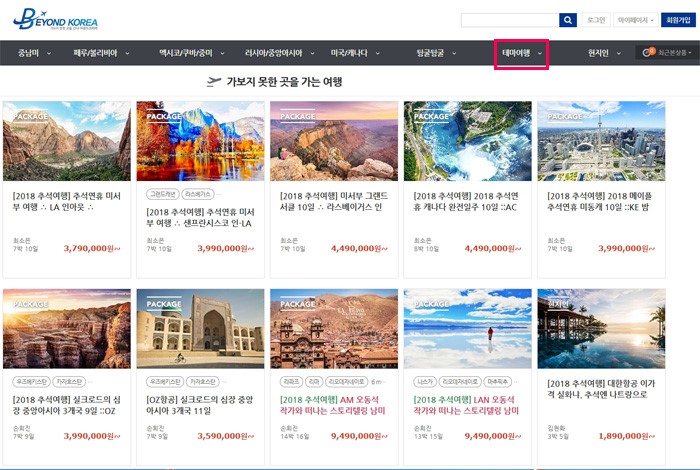This screenshot has height=470, width=700.
Task: Open the LA 인아웃 canyon valley photo
Action: pyautogui.click(x=67, y=141)
